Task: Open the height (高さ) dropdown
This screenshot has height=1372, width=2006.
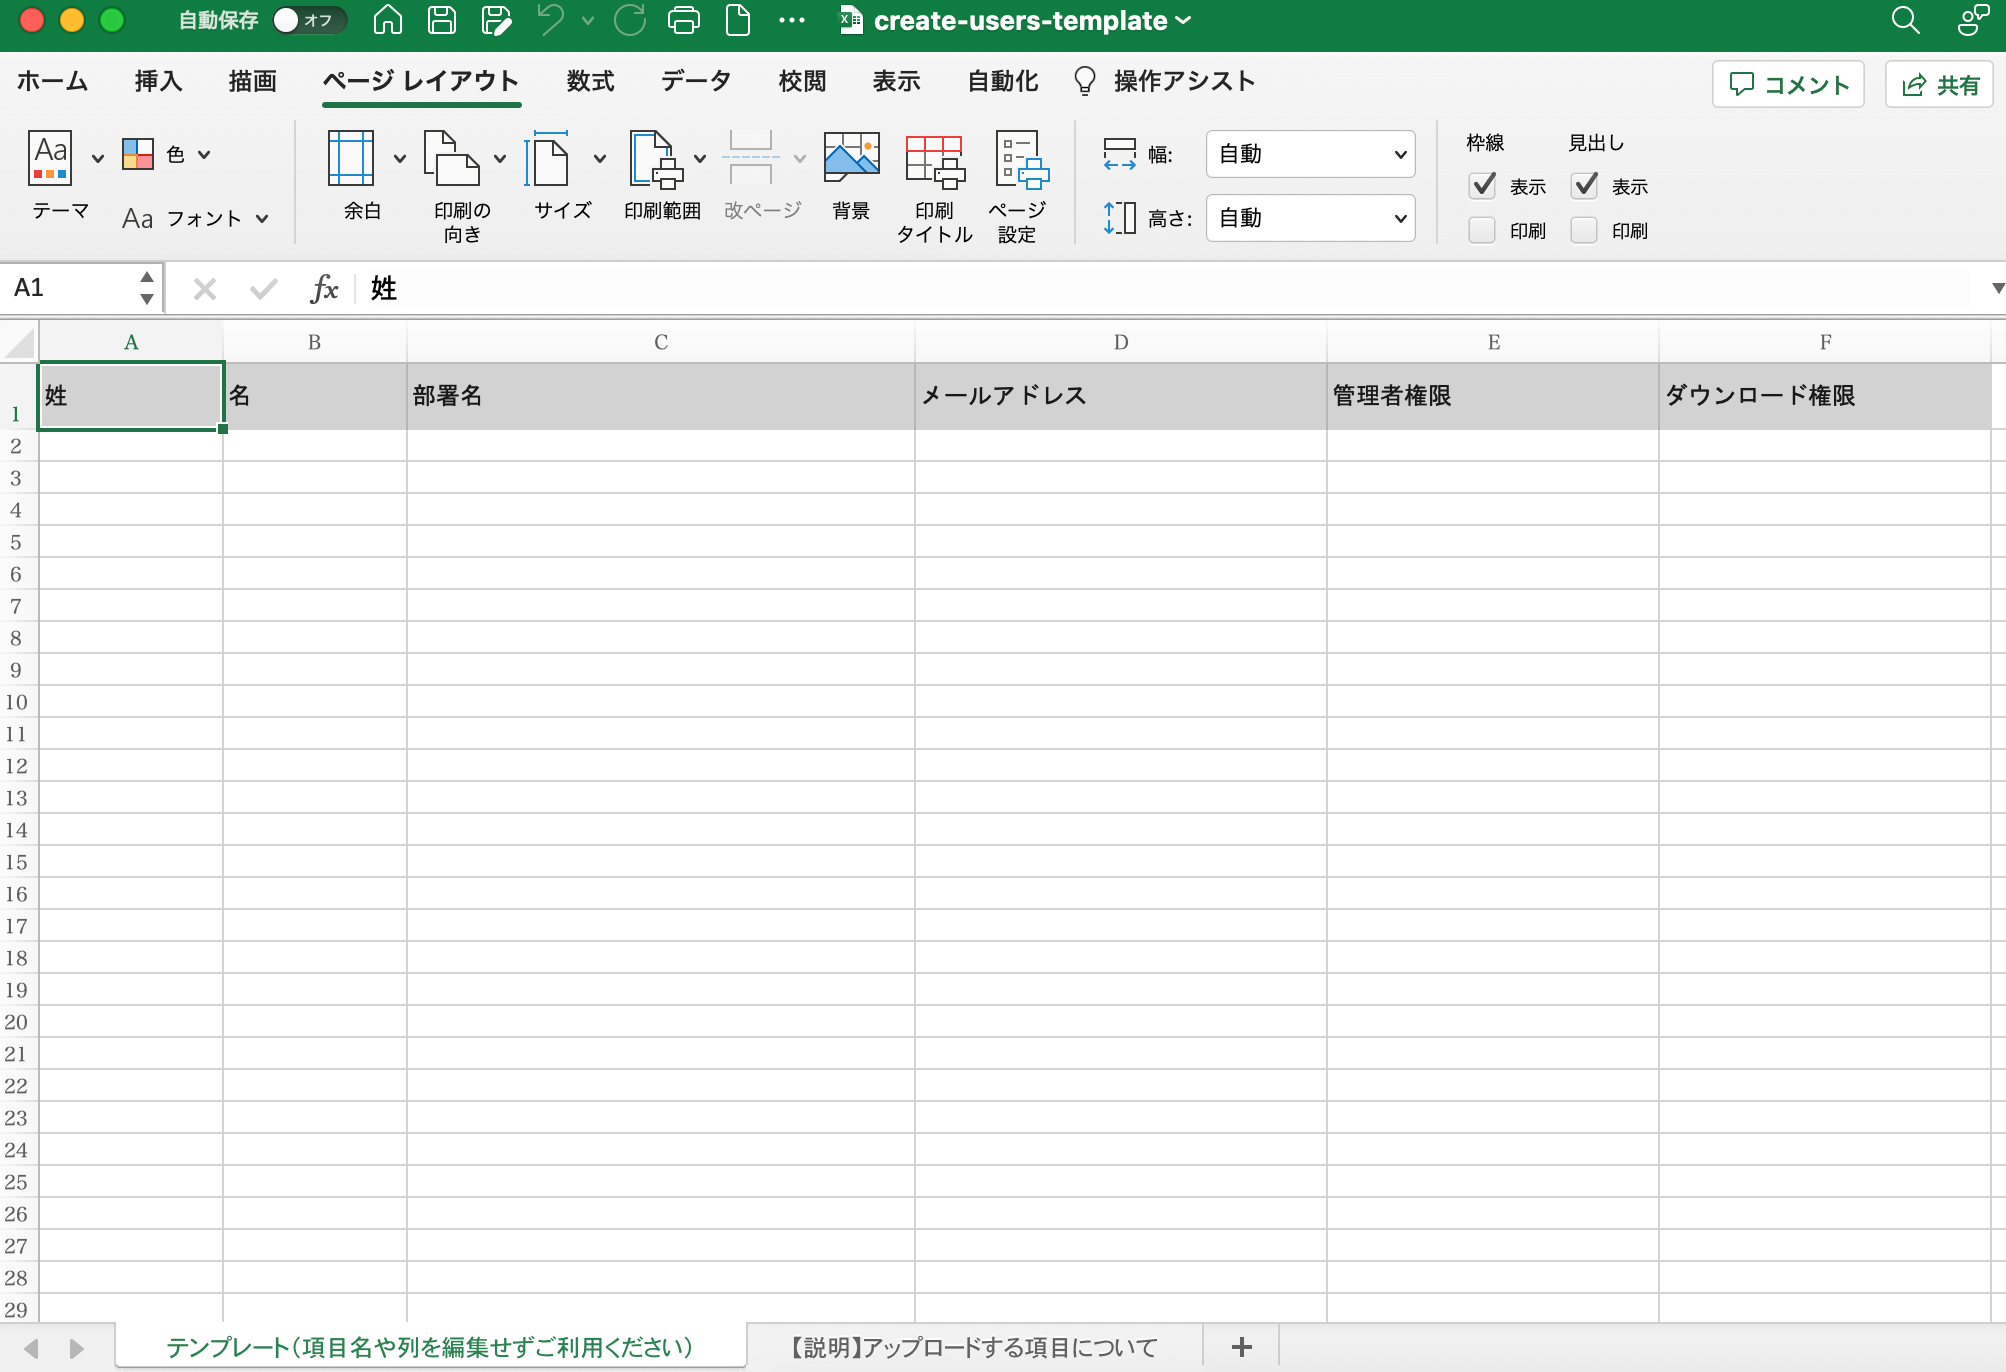Action: [x=1310, y=218]
